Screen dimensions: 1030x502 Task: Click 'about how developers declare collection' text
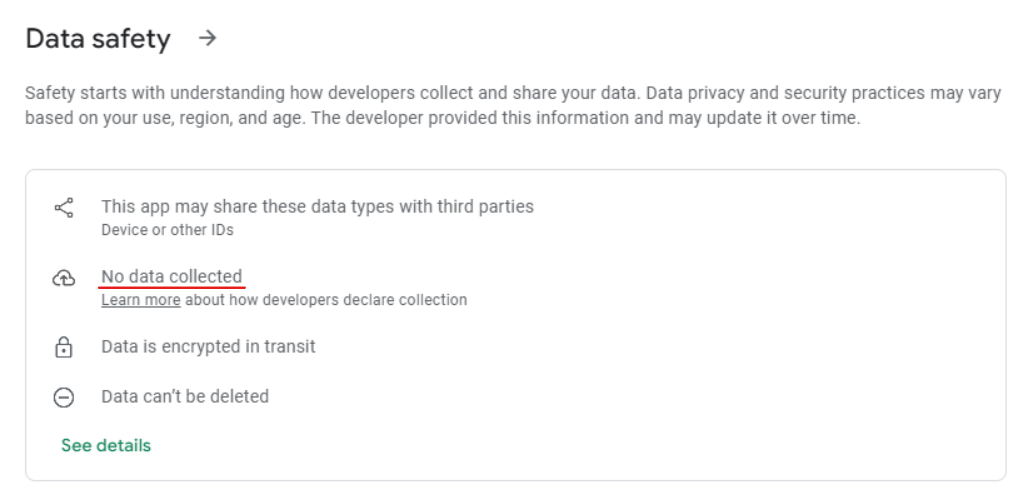coord(326,300)
